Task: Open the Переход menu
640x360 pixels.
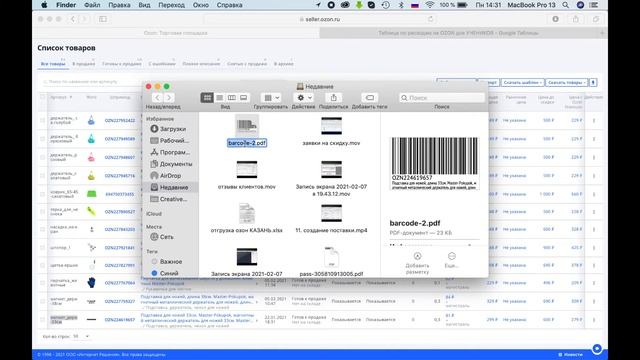Action: [171, 5]
